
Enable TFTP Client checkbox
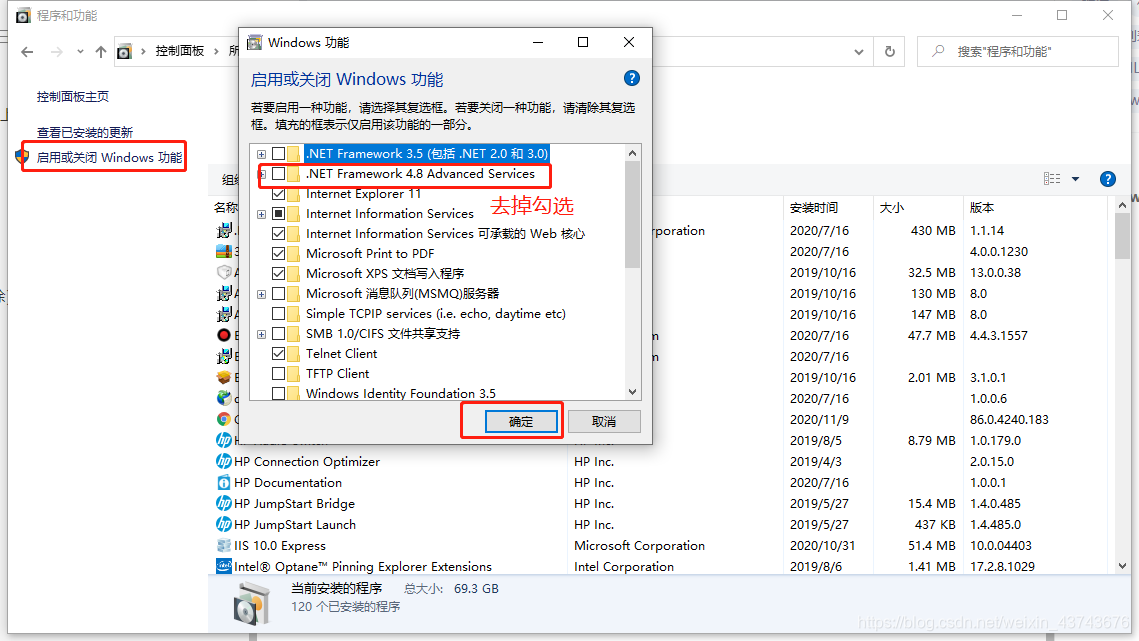point(278,374)
